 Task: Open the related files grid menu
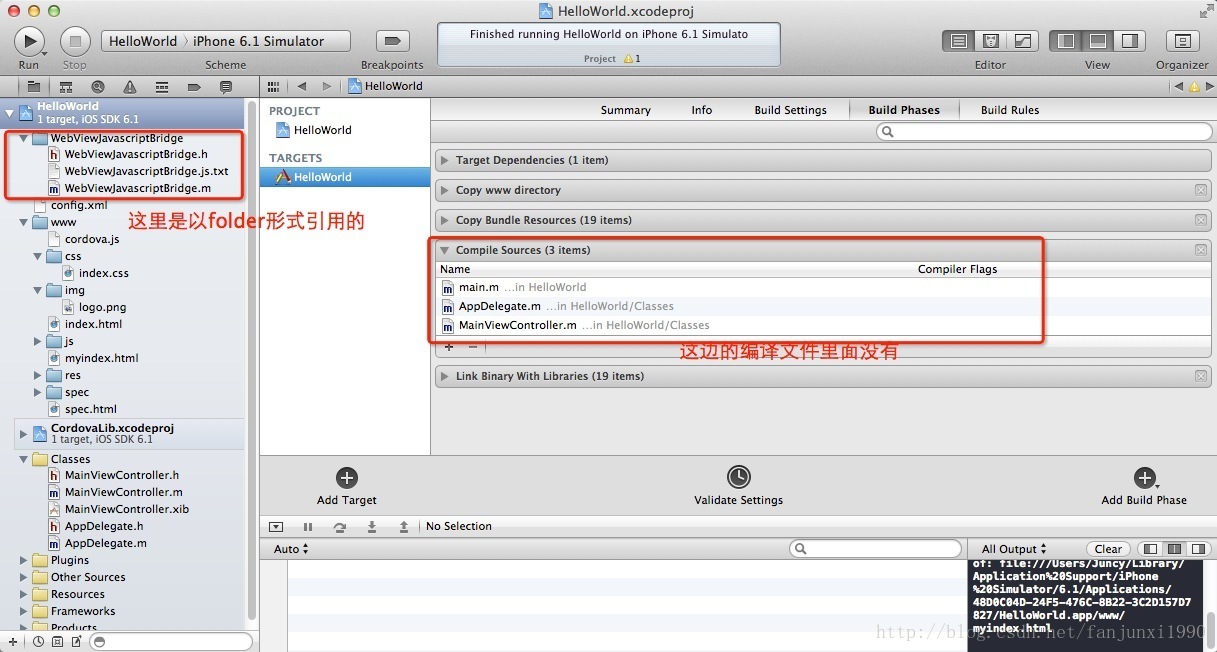click(273, 86)
